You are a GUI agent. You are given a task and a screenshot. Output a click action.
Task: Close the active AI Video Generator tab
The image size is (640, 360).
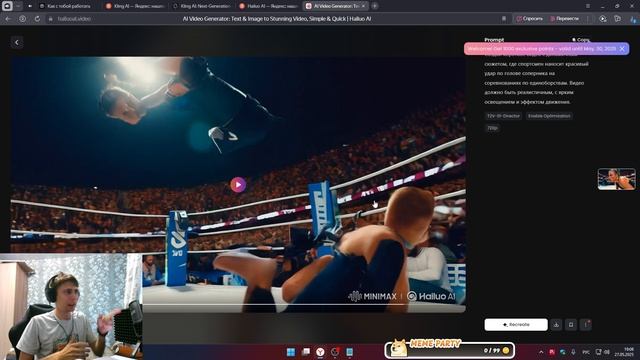pyautogui.click(x=363, y=6)
